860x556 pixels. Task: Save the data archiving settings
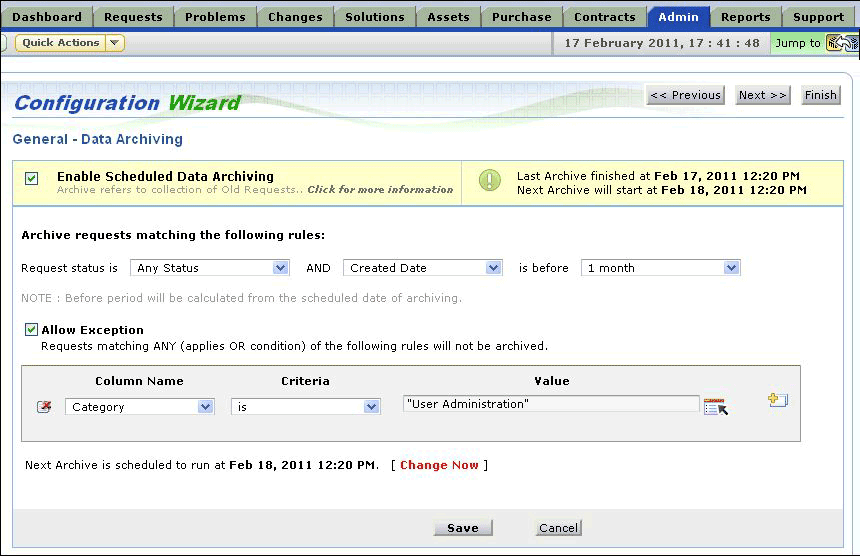(x=463, y=527)
